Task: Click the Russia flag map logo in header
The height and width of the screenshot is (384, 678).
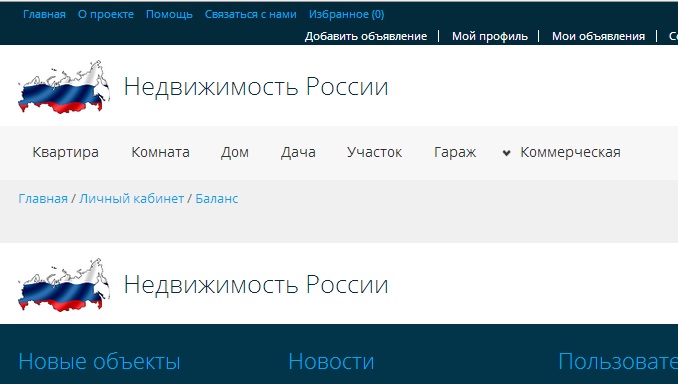Action: click(x=64, y=86)
